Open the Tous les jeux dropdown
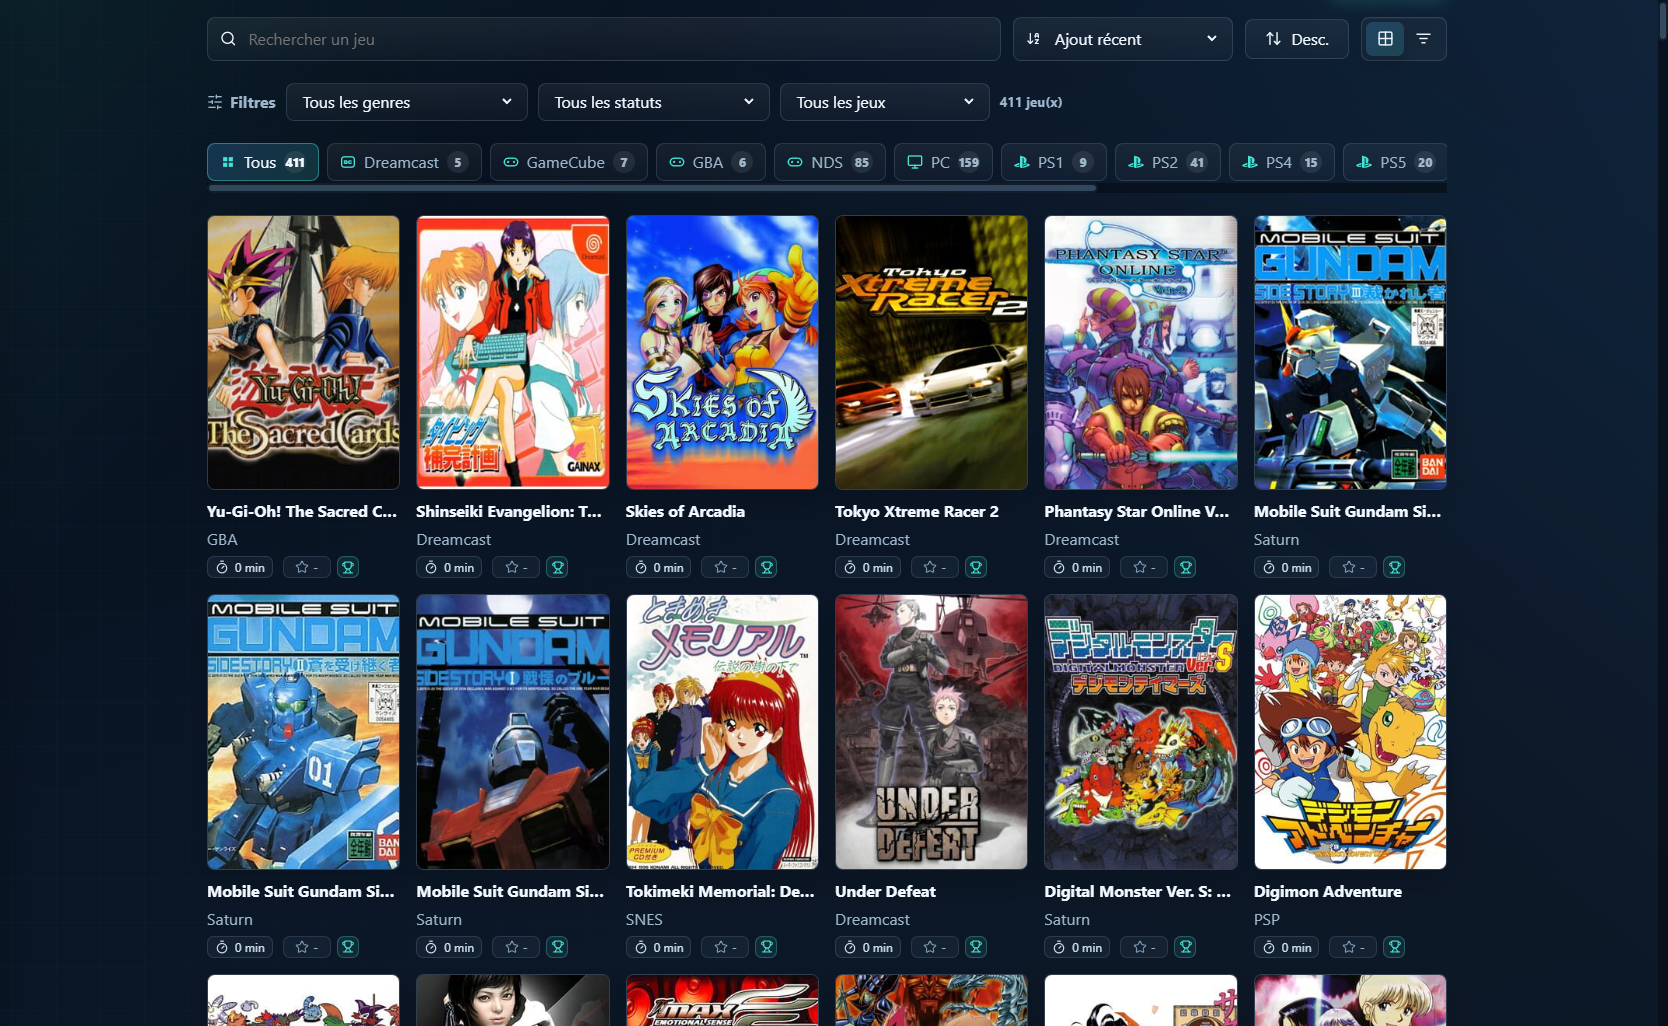The width and height of the screenshot is (1668, 1026). 885,102
